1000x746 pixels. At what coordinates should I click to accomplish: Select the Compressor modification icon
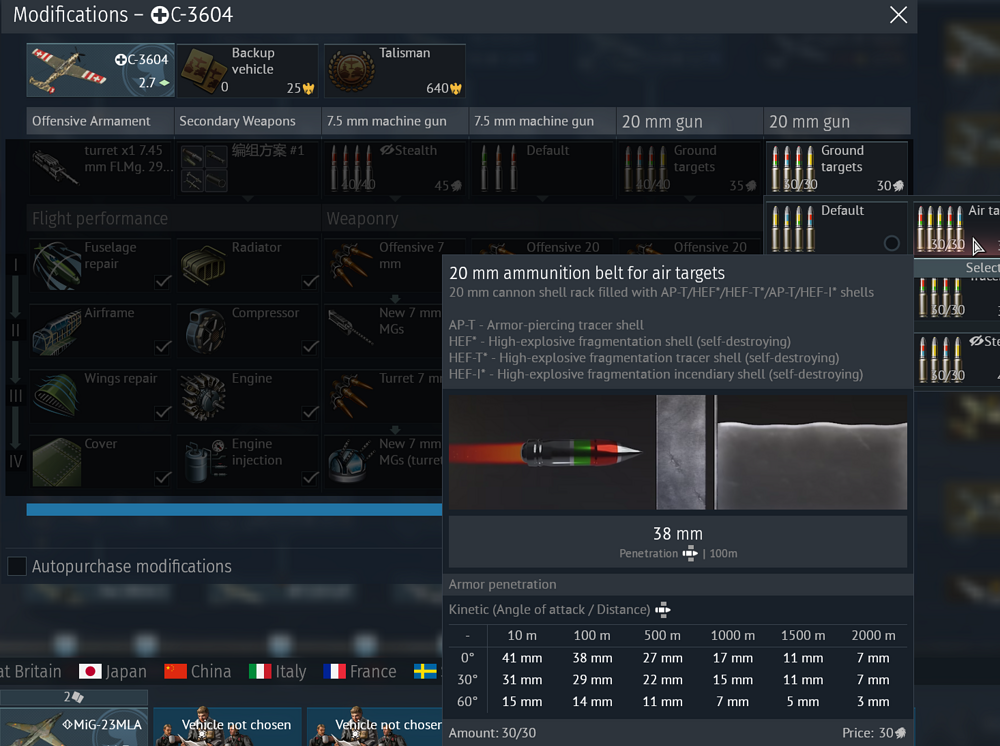click(x=204, y=330)
